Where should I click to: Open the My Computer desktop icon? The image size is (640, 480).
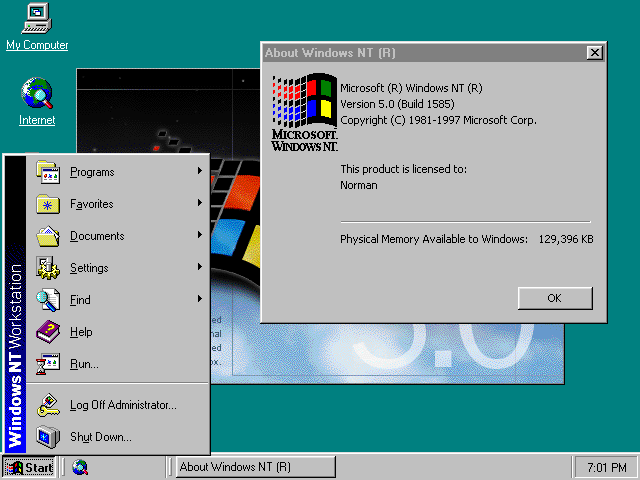[37, 19]
